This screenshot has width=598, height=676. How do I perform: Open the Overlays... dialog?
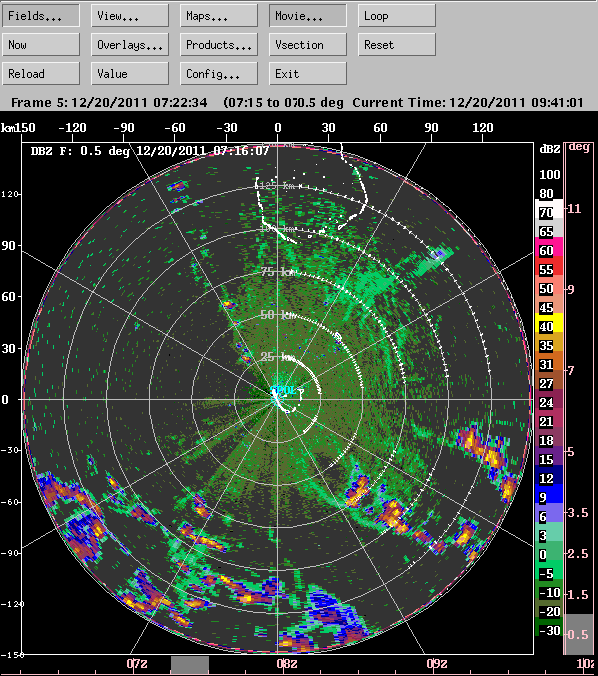129,45
